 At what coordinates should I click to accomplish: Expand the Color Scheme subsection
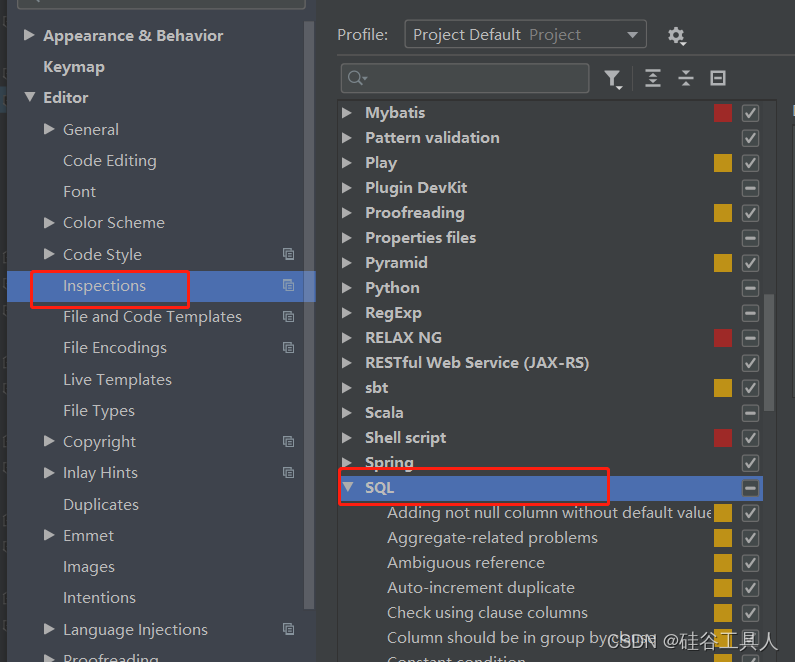click(x=49, y=223)
